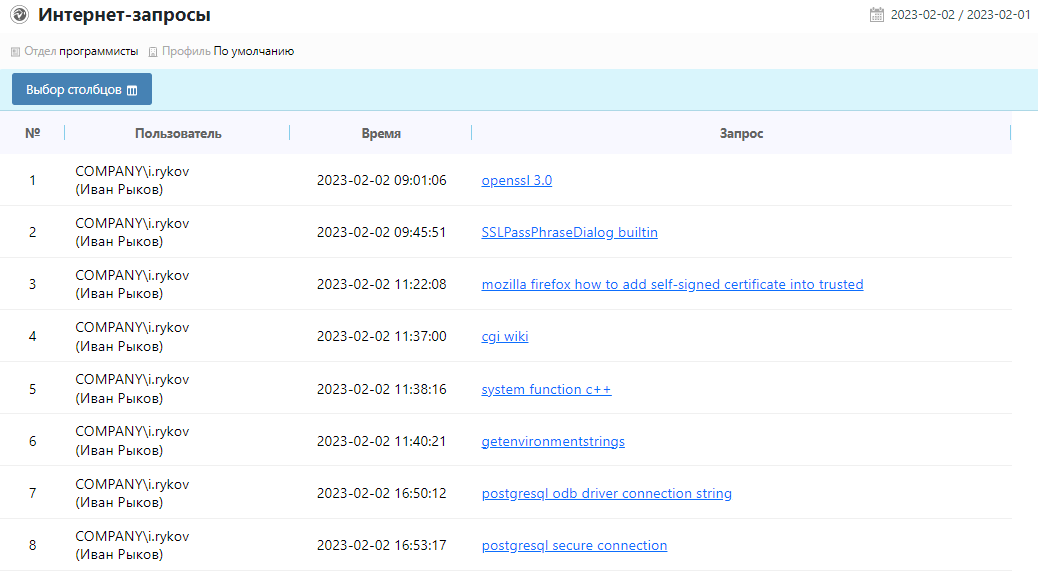Viewport: 1038px width, 584px height.
Task: Sort by the Запрос column header
Action: pos(741,133)
